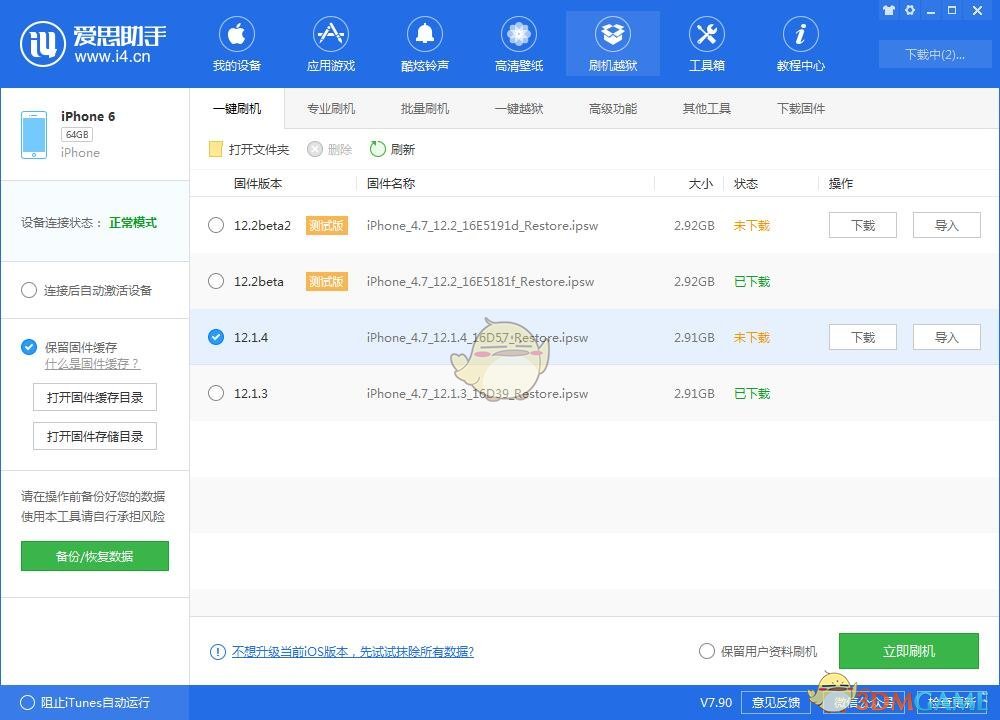Open the 应用游戏 App Store icon

coord(330,36)
